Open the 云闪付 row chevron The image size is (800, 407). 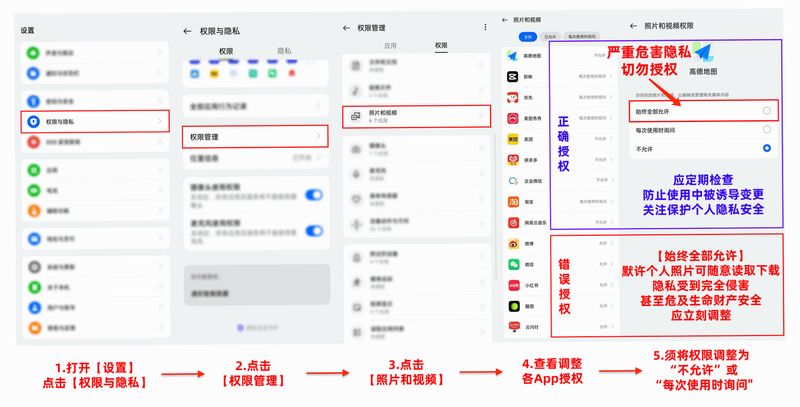612,327
